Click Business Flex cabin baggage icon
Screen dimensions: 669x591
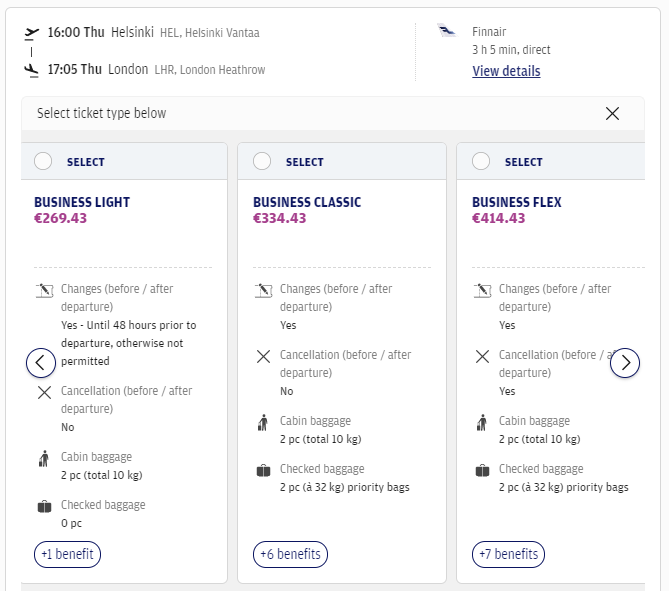click(482, 423)
